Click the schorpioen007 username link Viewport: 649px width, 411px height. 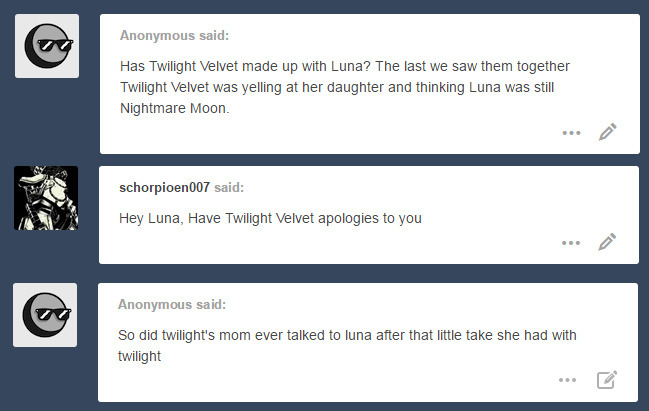tap(164, 187)
